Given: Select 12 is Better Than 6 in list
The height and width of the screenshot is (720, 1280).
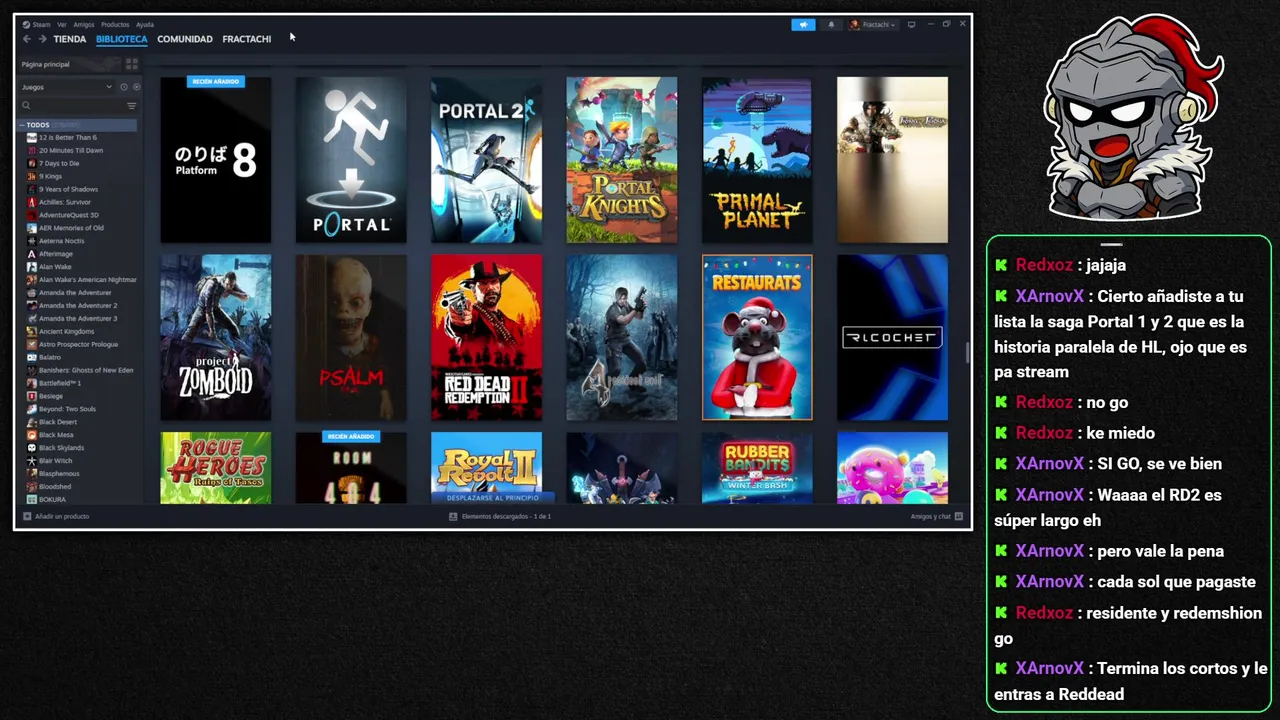Looking at the screenshot, I should tap(67, 138).
